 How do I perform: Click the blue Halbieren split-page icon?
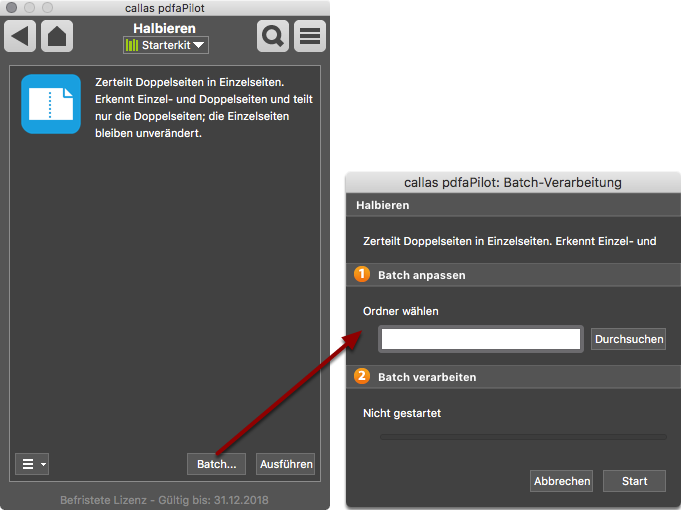(x=51, y=104)
